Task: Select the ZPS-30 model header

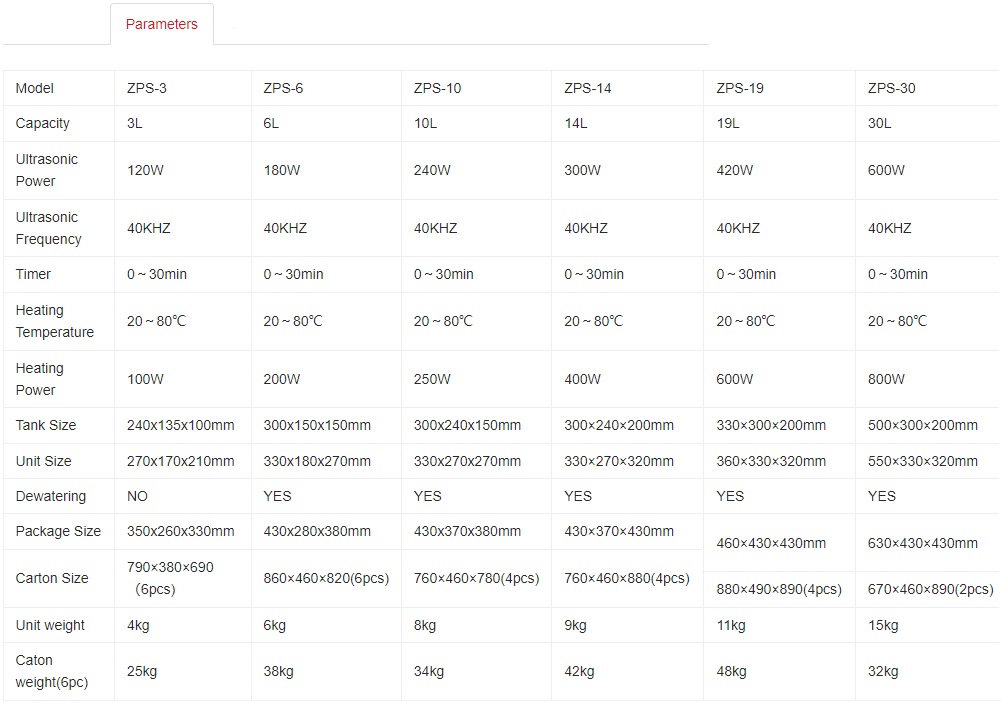Action: (892, 88)
